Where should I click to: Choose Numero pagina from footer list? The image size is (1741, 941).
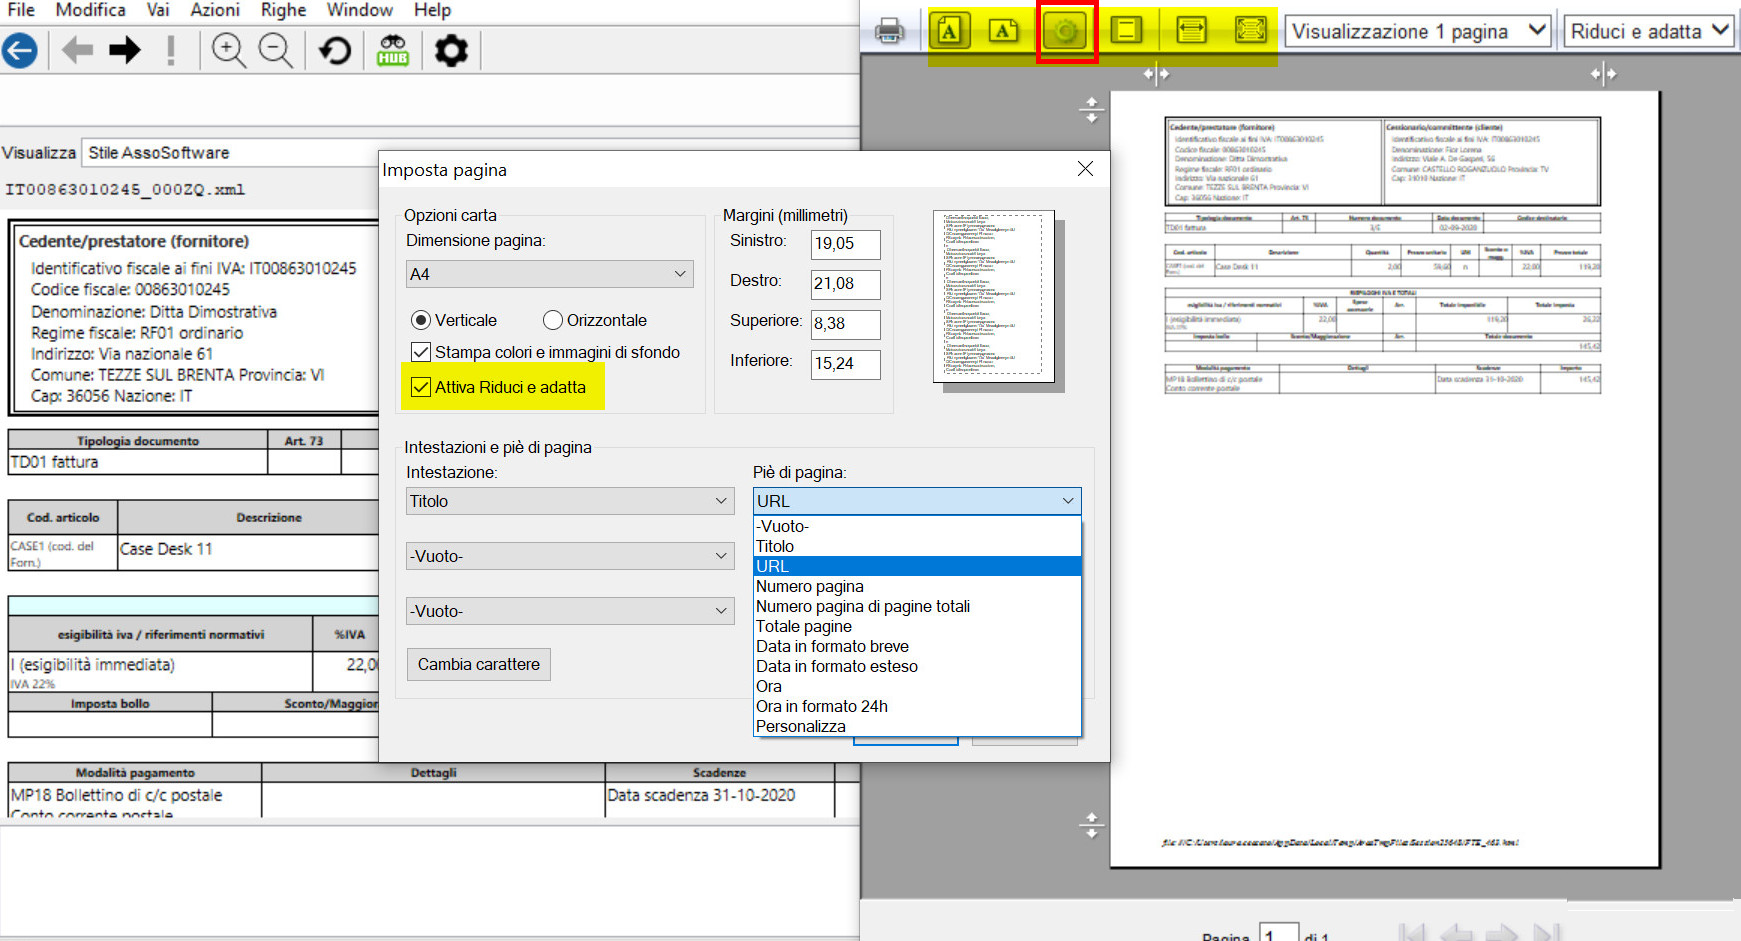(x=917, y=586)
